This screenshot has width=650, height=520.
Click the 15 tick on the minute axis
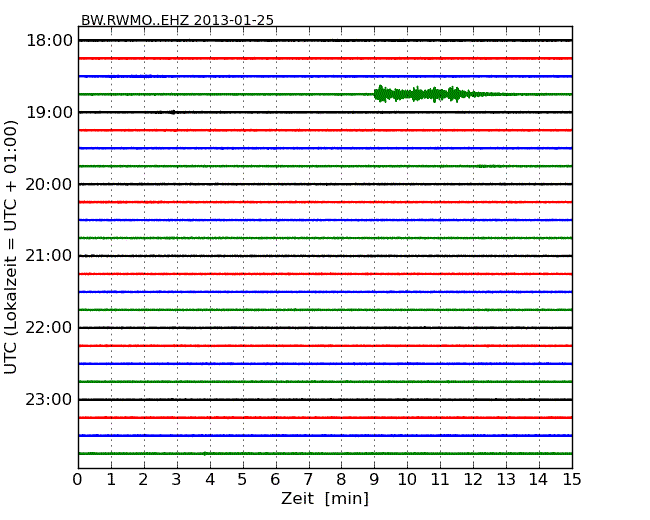[x=572, y=480]
